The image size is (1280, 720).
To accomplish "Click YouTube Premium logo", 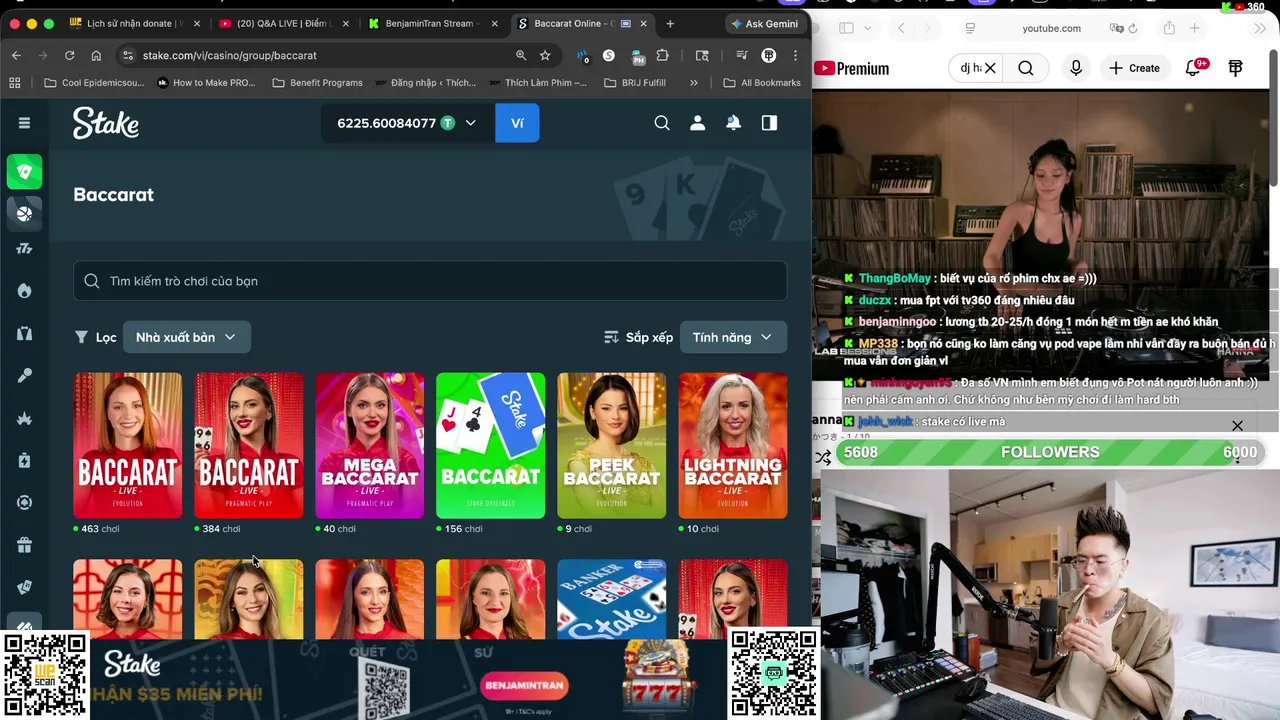I will point(851,68).
